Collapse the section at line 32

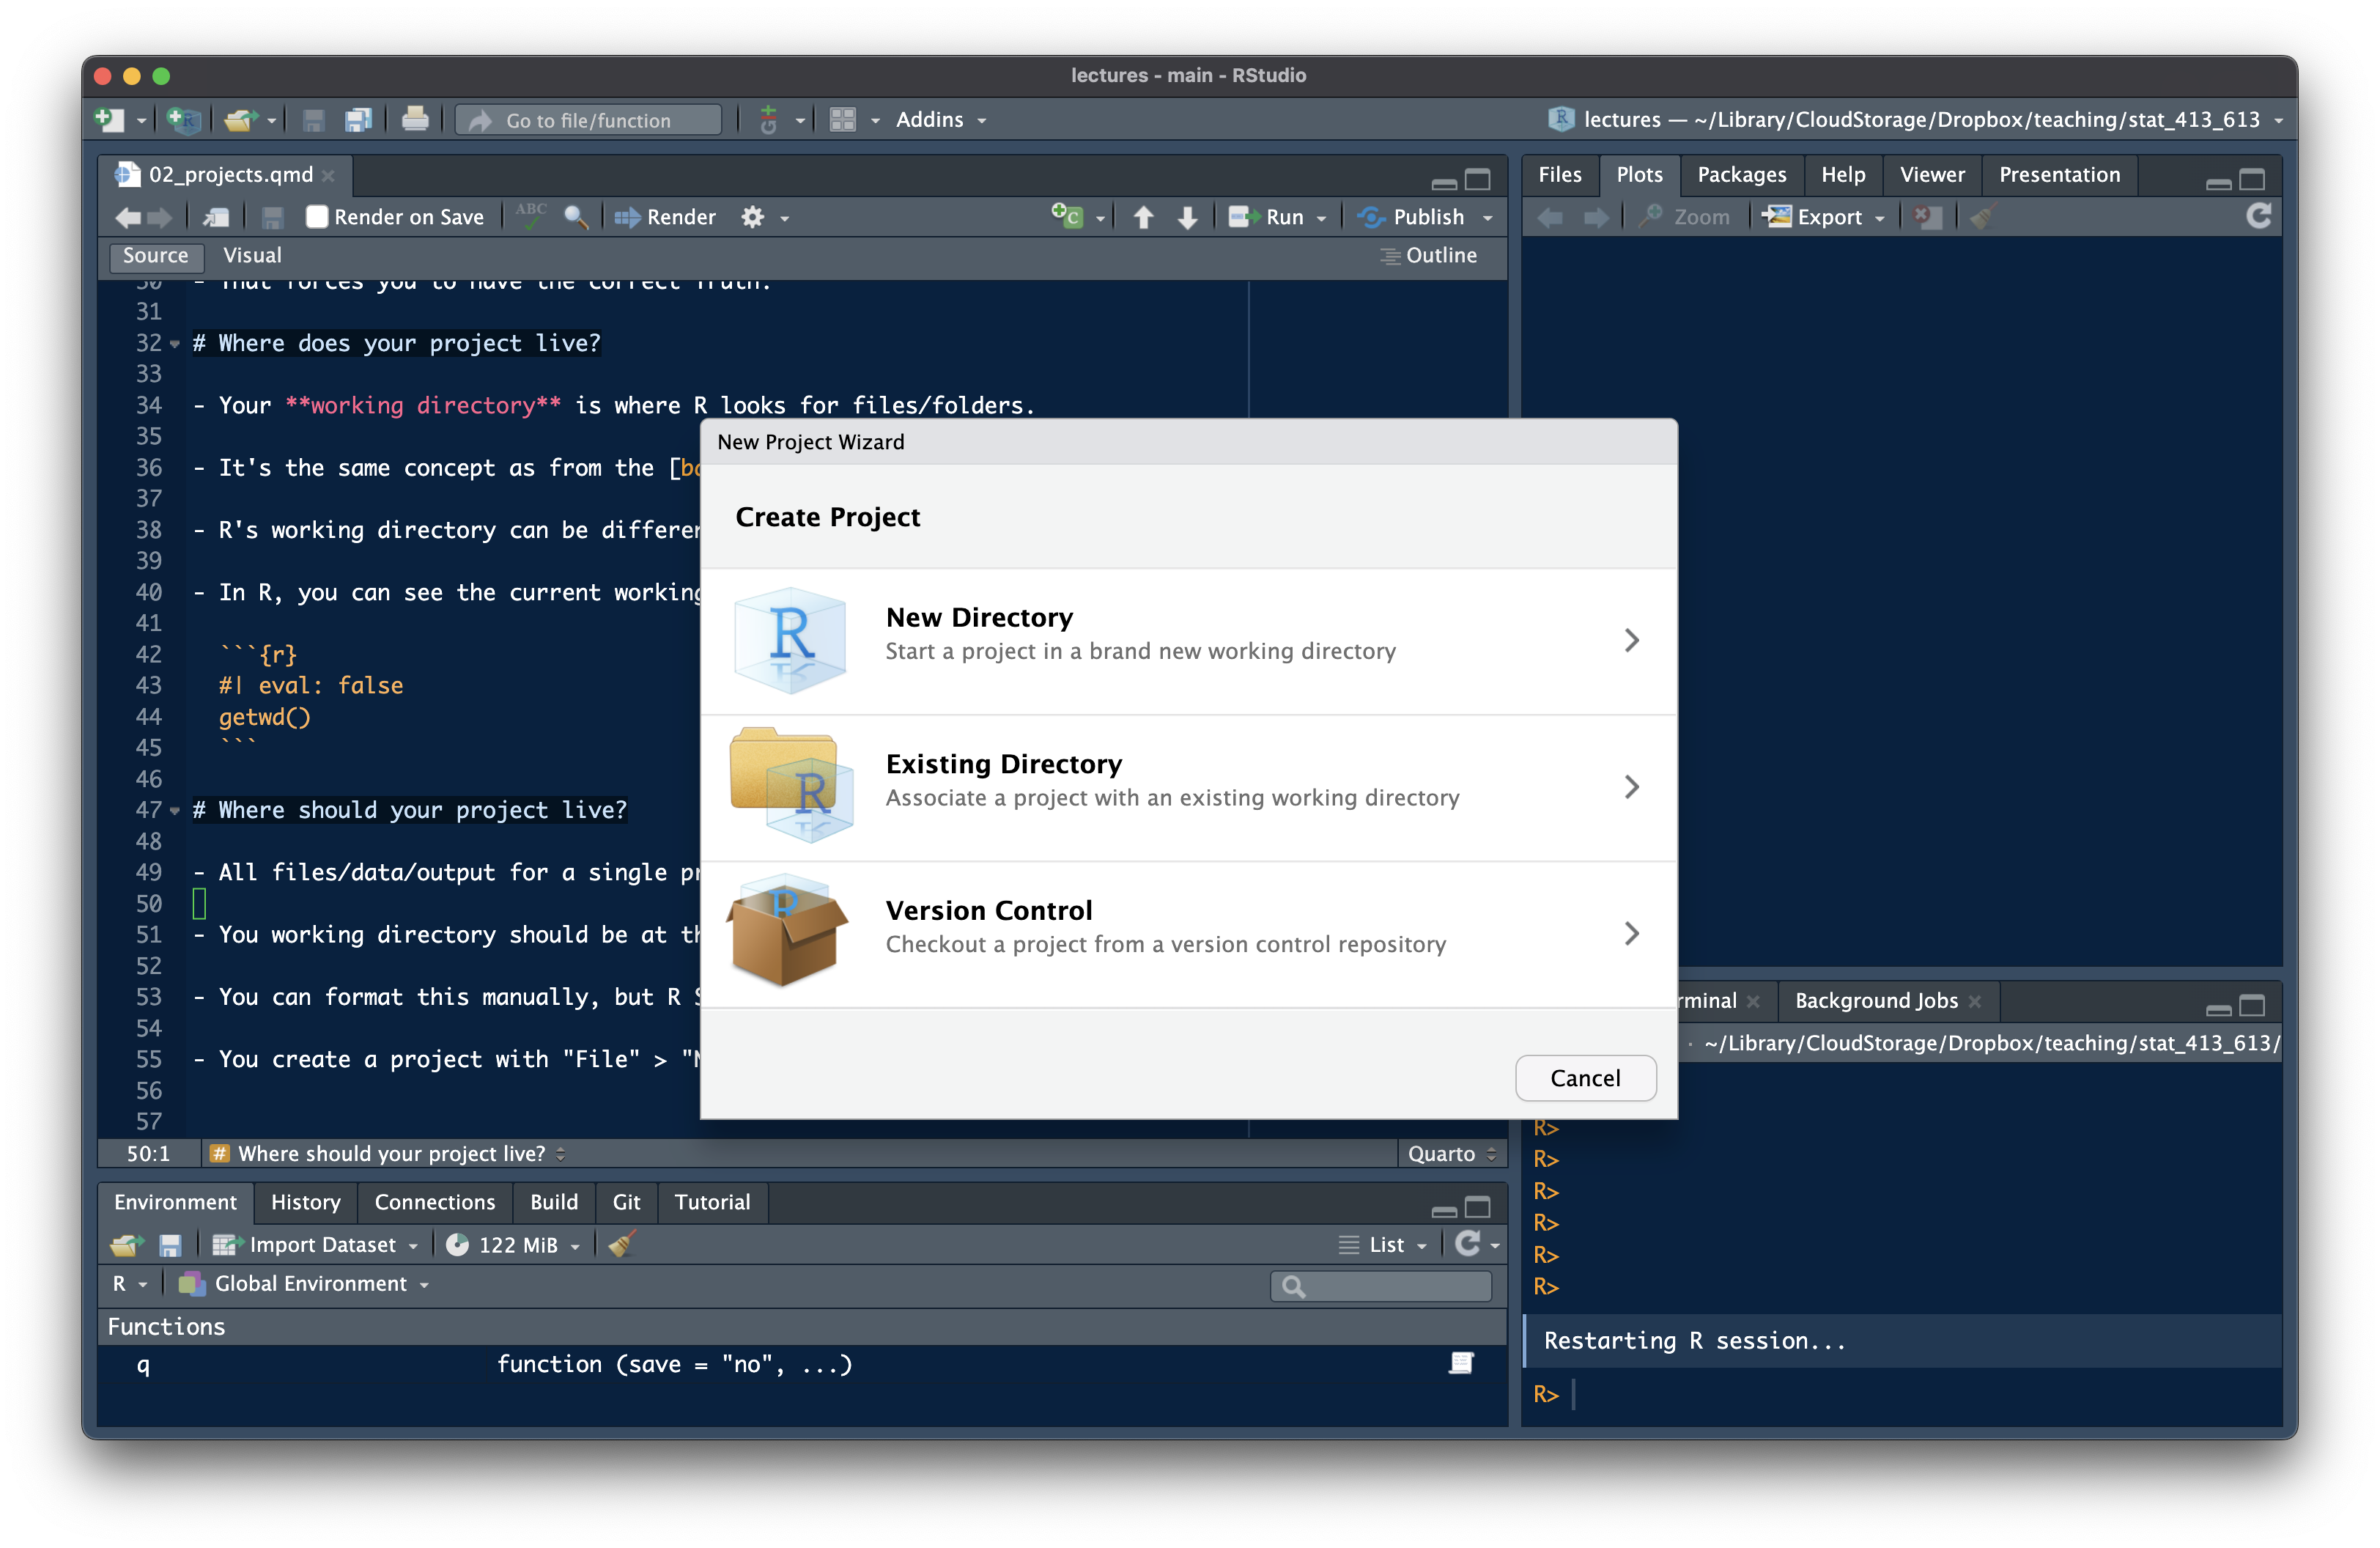175,344
